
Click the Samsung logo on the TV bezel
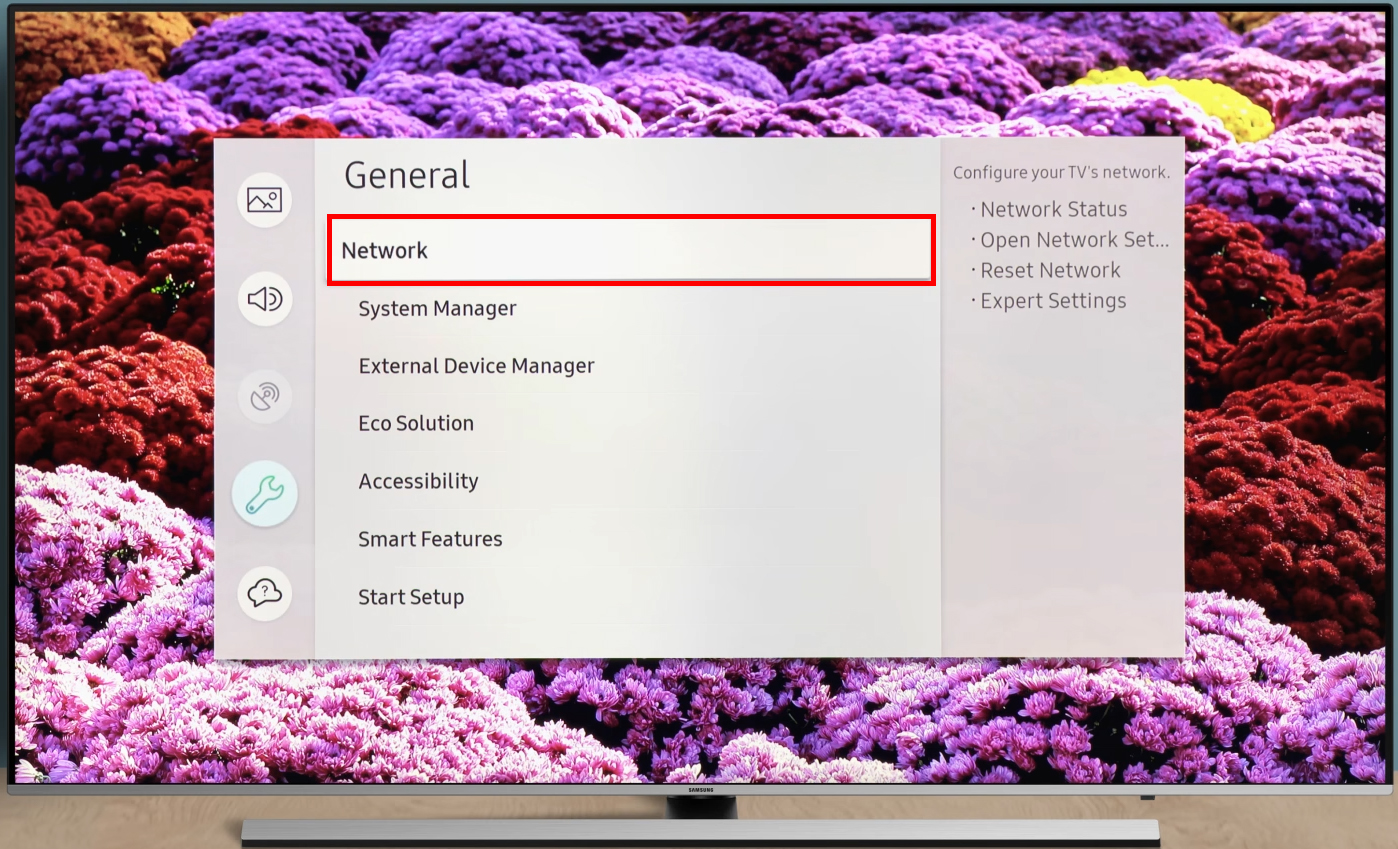pos(703,787)
